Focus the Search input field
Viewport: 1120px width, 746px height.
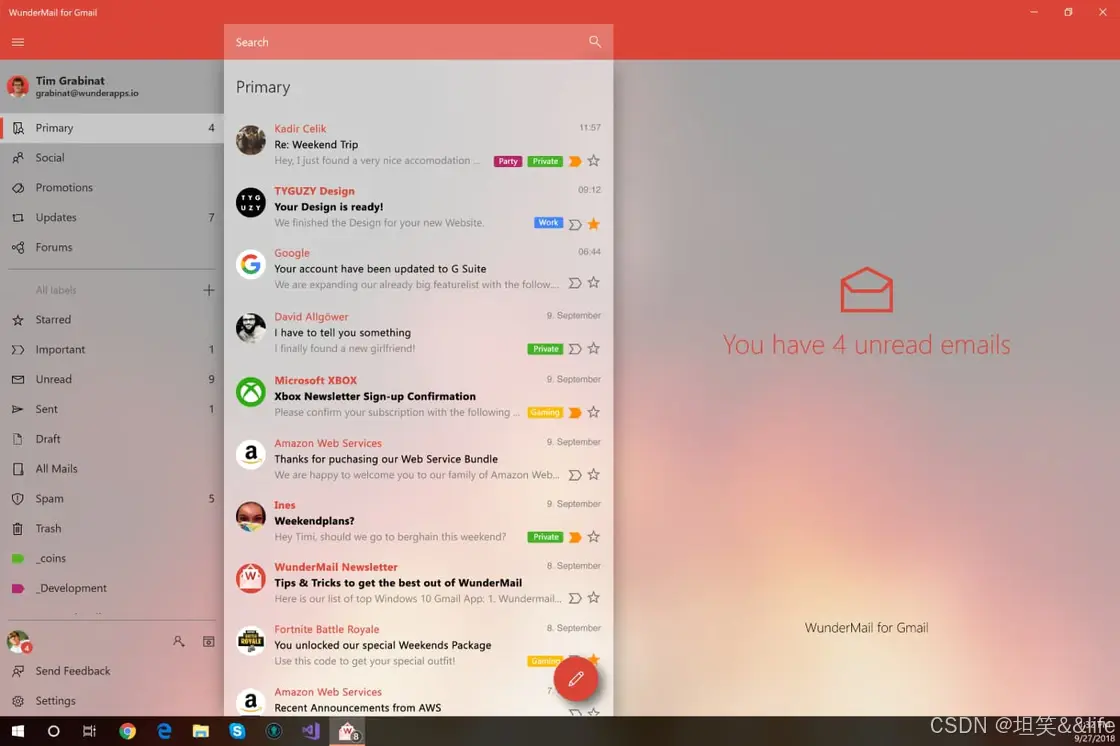(418, 42)
